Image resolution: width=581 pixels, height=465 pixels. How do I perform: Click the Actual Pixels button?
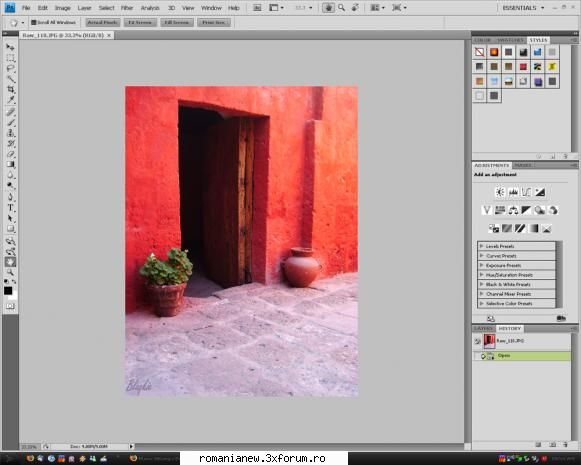(x=103, y=23)
